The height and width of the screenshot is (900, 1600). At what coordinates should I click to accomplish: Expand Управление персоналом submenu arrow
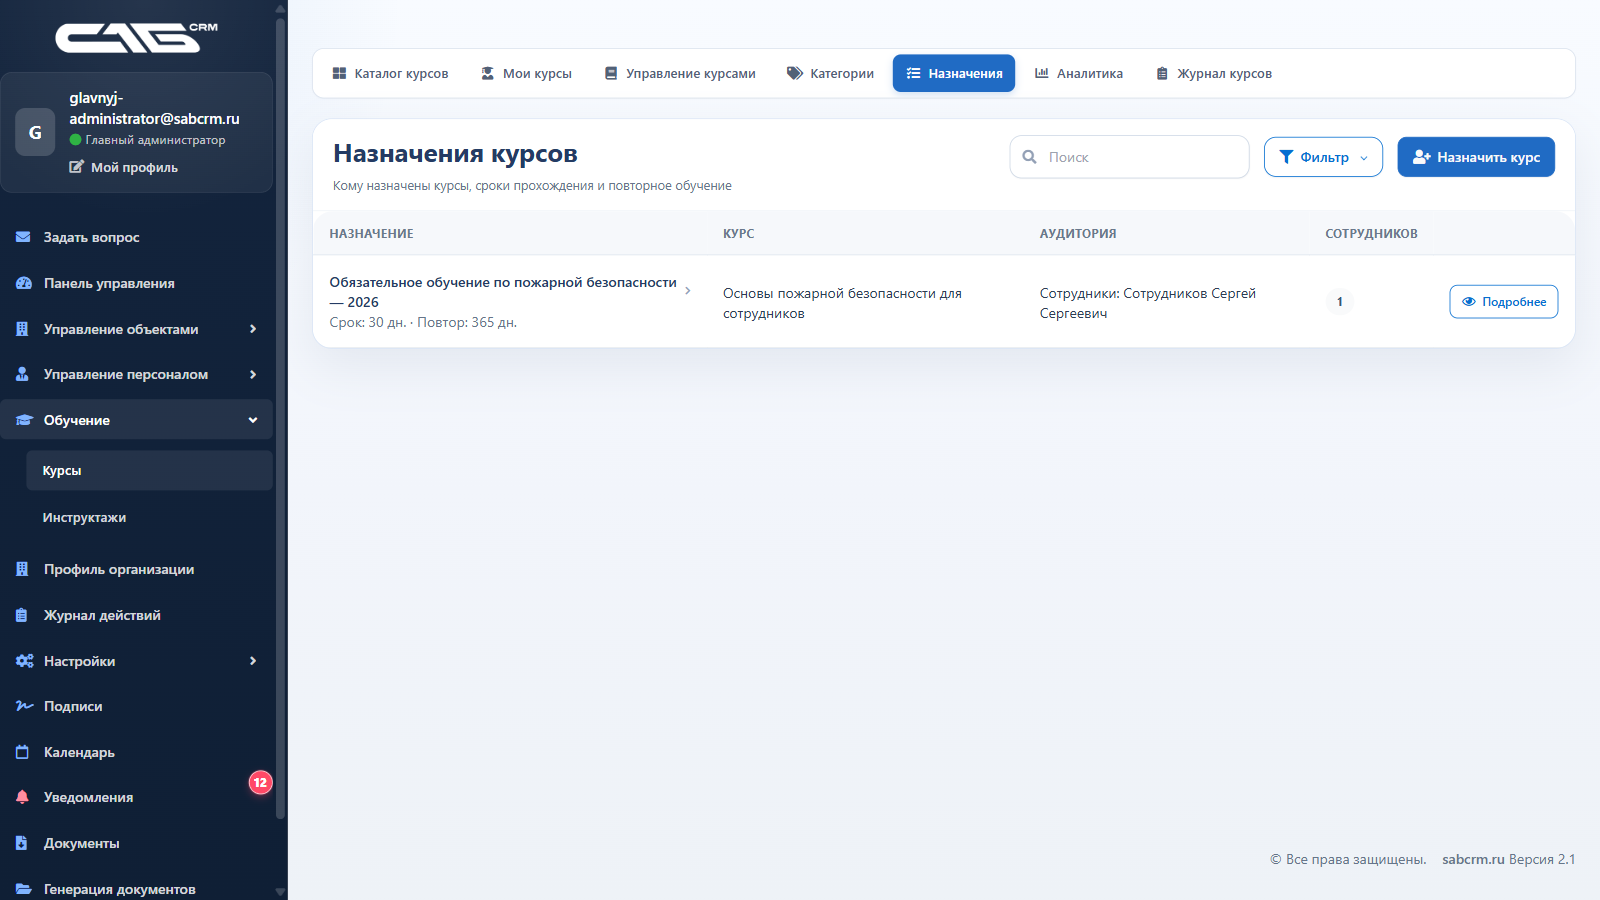pyautogui.click(x=253, y=374)
